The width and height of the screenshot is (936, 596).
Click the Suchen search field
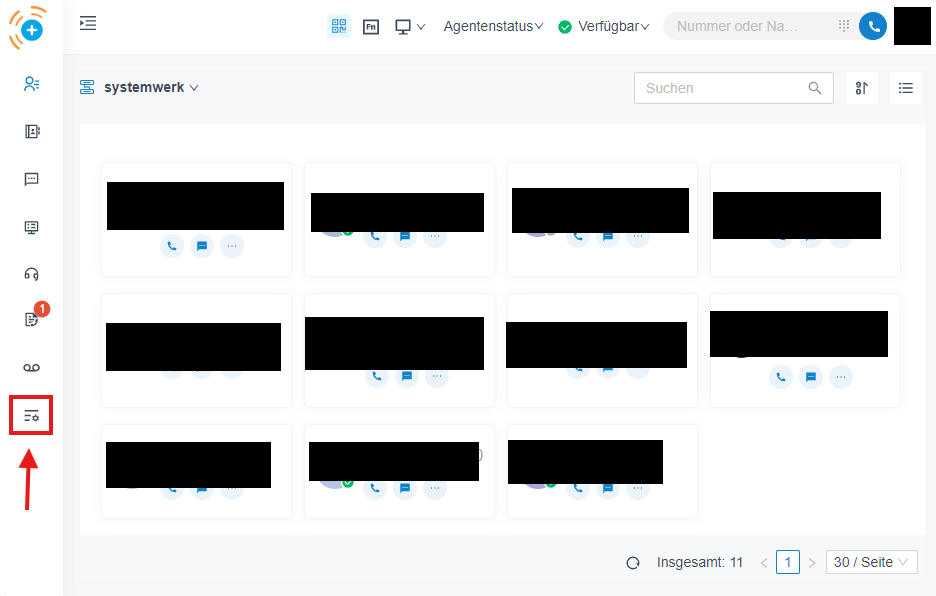coord(723,88)
